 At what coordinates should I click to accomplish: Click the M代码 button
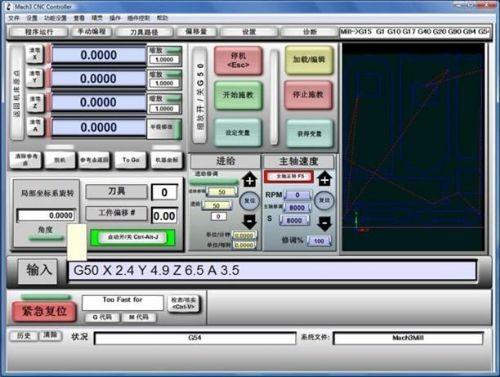[x=139, y=317]
